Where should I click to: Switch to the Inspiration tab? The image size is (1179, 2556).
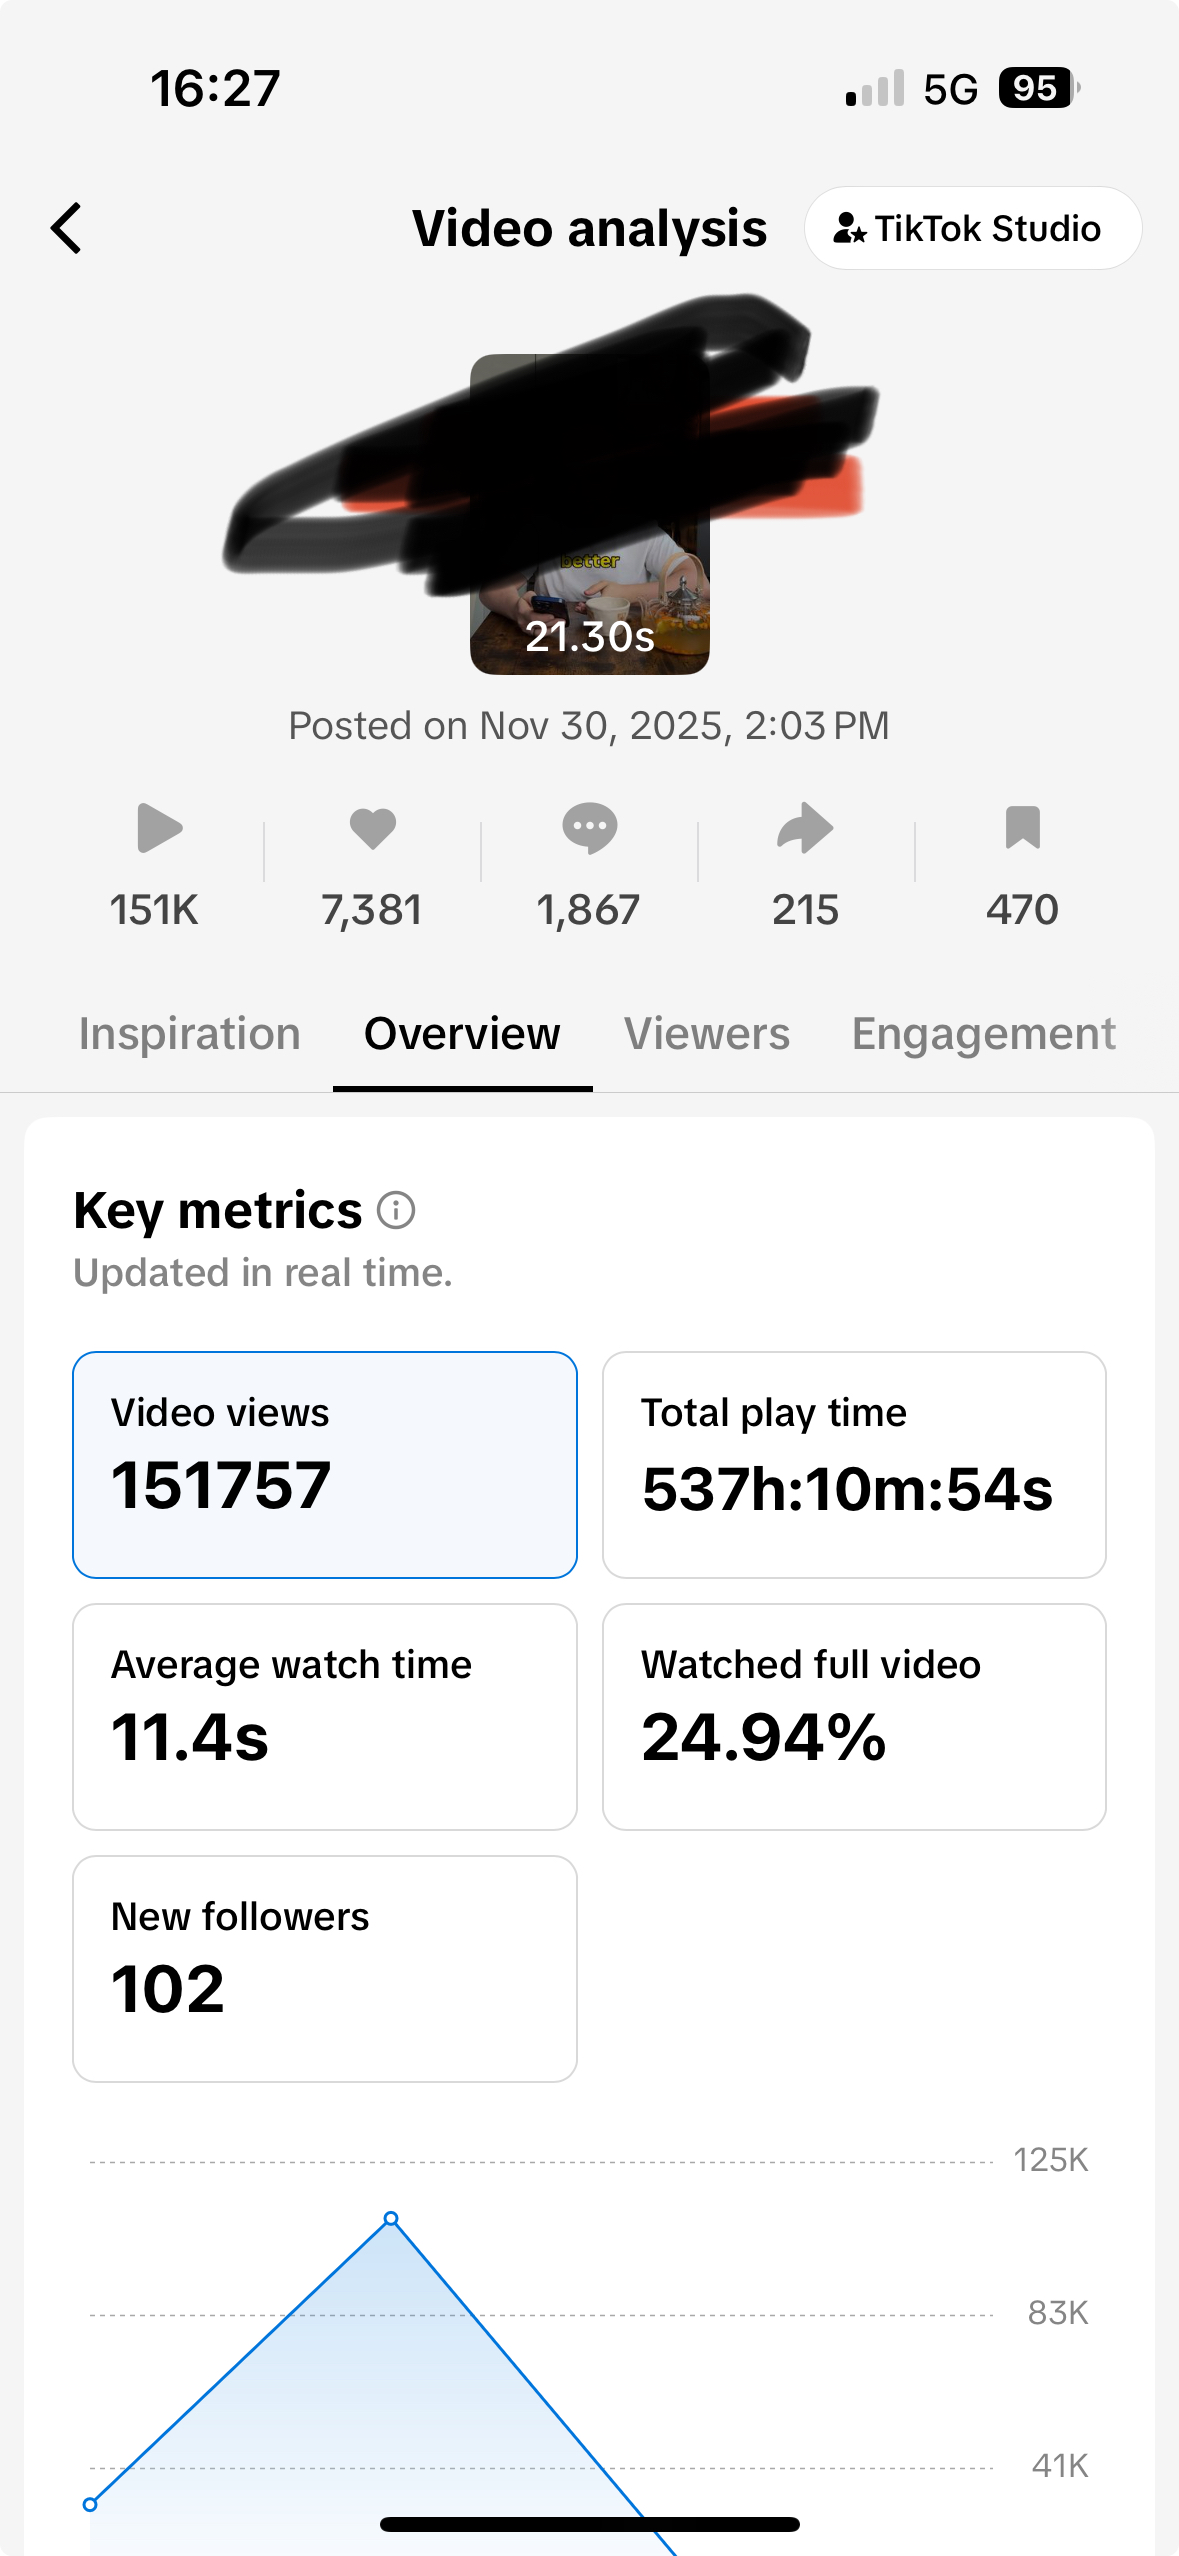pyautogui.click(x=190, y=1034)
